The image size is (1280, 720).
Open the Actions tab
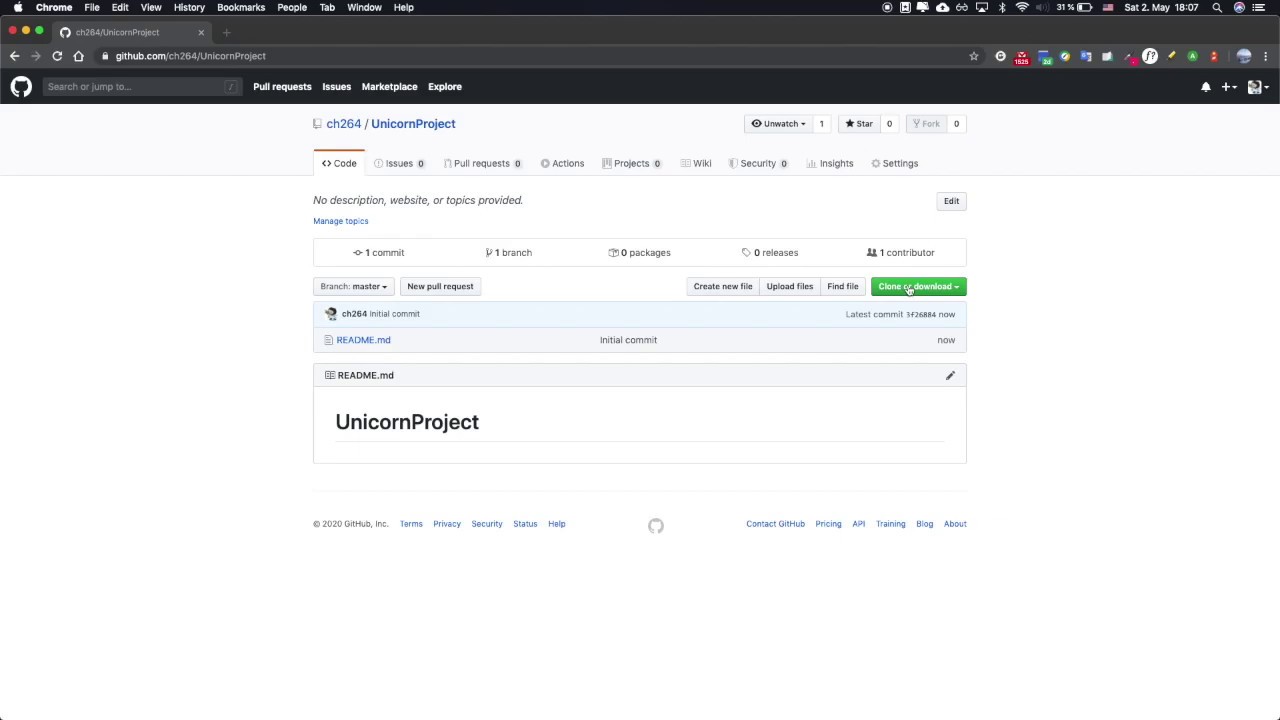[x=562, y=164]
